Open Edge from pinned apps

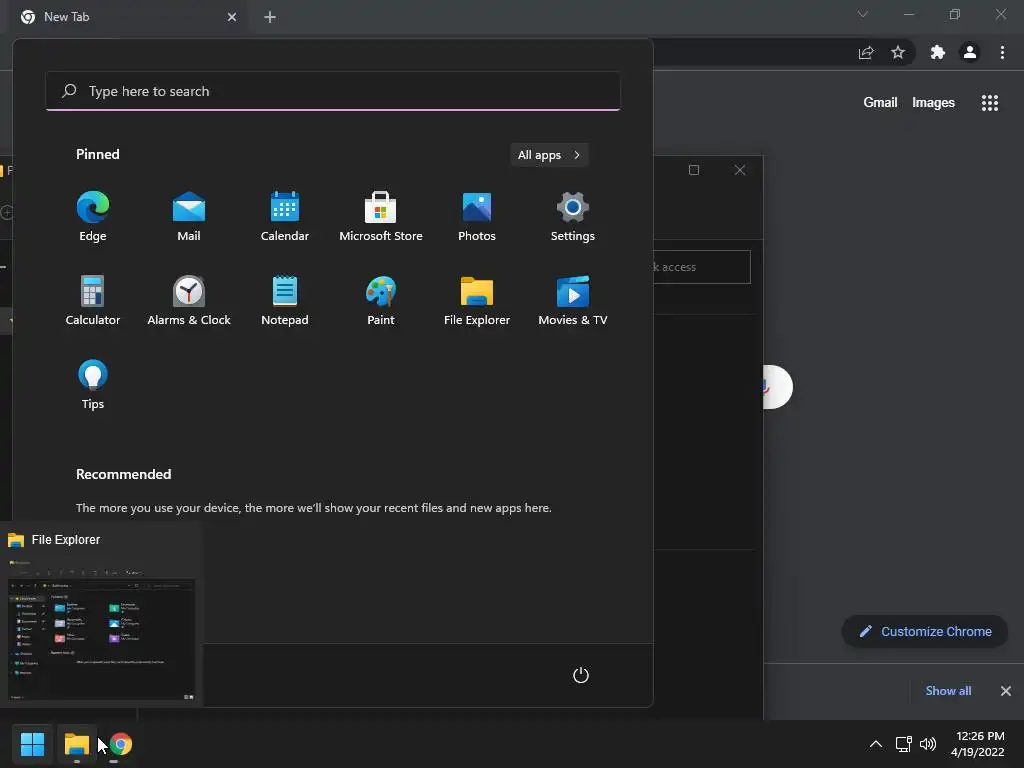[x=93, y=217]
